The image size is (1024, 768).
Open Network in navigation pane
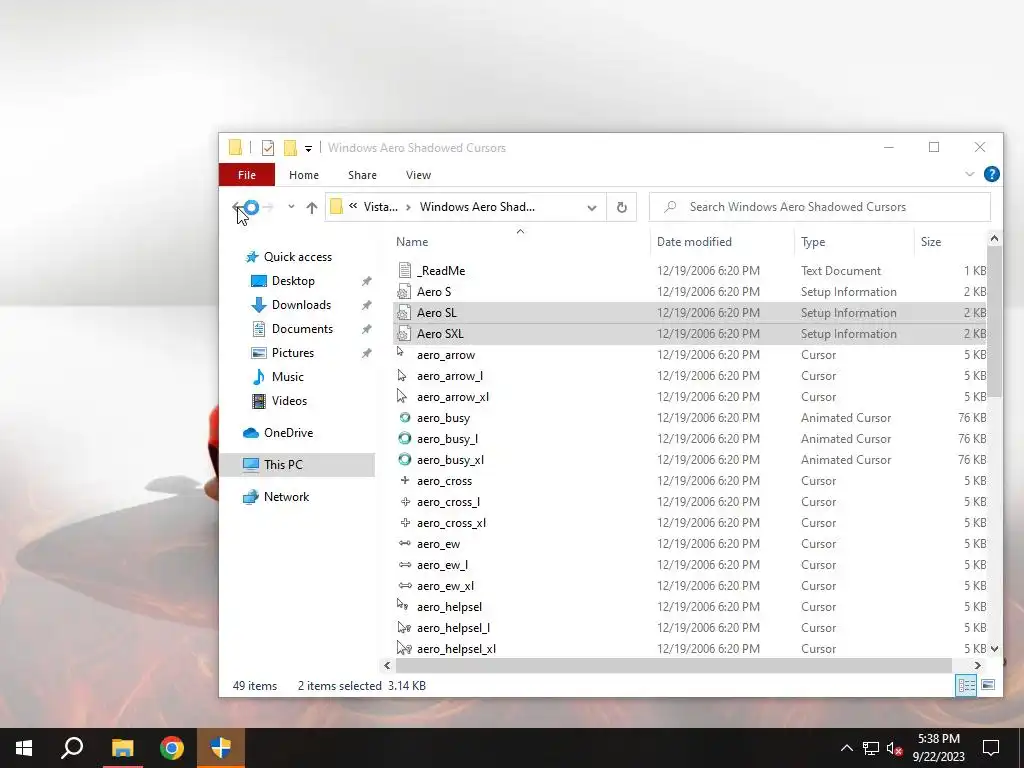pyautogui.click(x=286, y=497)
